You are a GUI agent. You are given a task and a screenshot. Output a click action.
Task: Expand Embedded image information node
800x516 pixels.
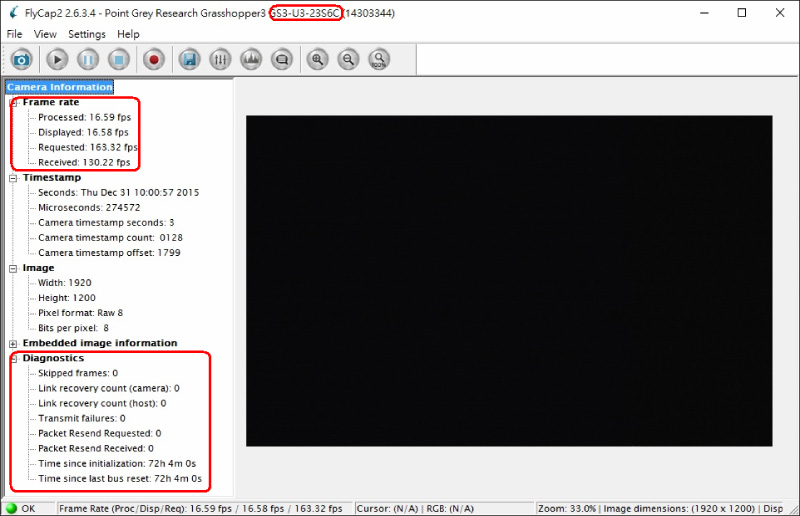pos(13,343)
